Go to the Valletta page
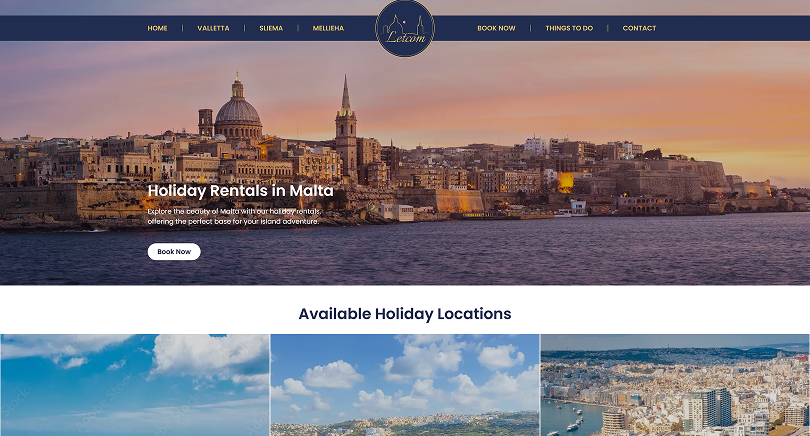This screenshot has width=810, height=436. coord(213,28)
